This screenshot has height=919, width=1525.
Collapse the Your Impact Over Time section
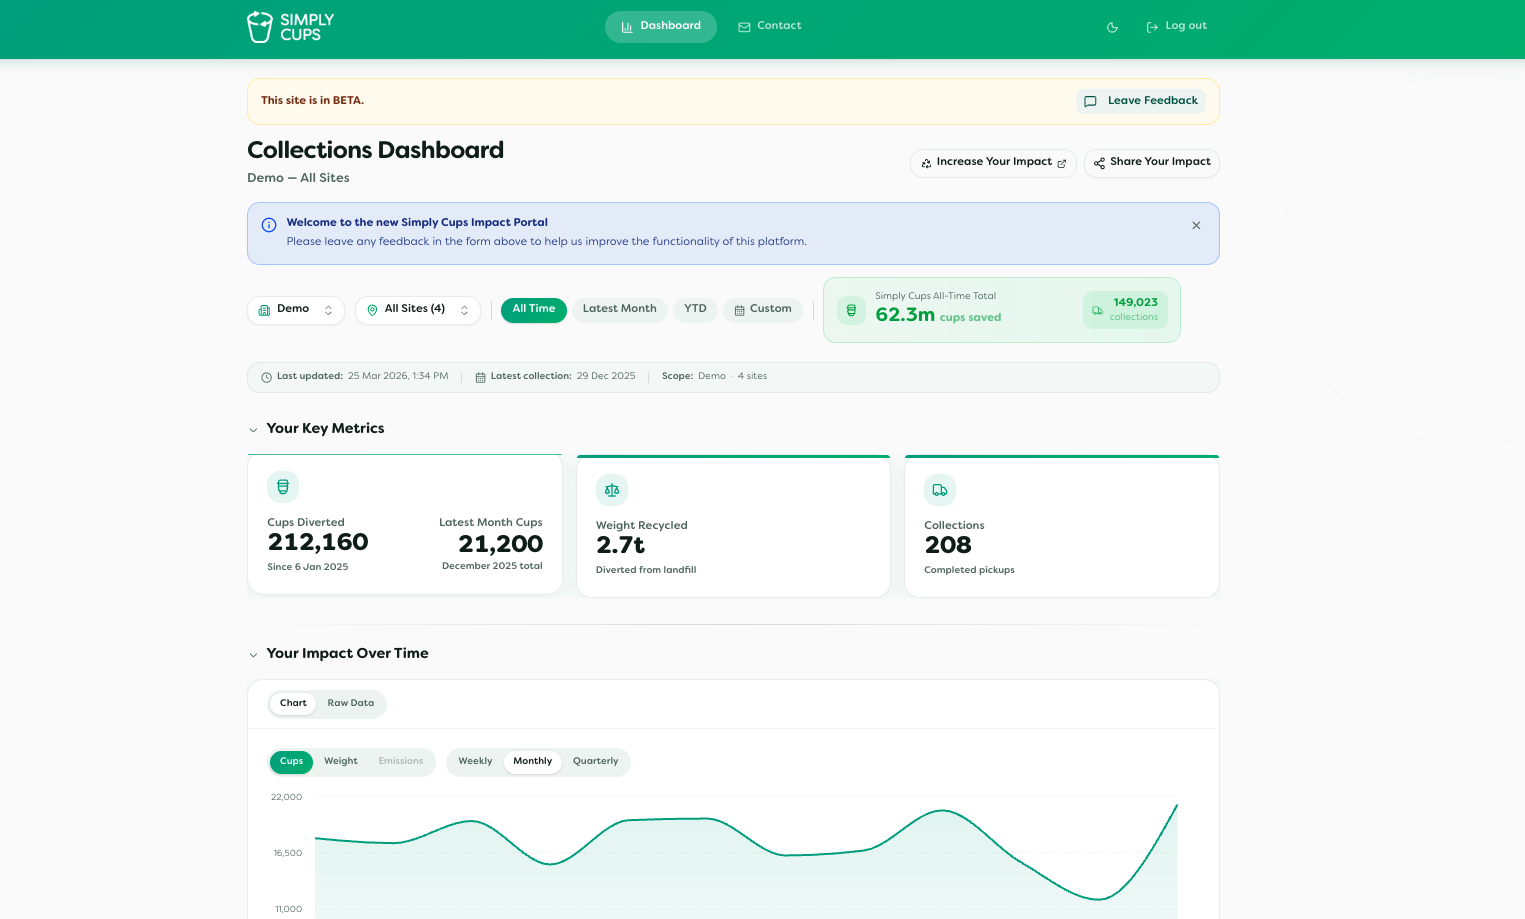point(253,655)
